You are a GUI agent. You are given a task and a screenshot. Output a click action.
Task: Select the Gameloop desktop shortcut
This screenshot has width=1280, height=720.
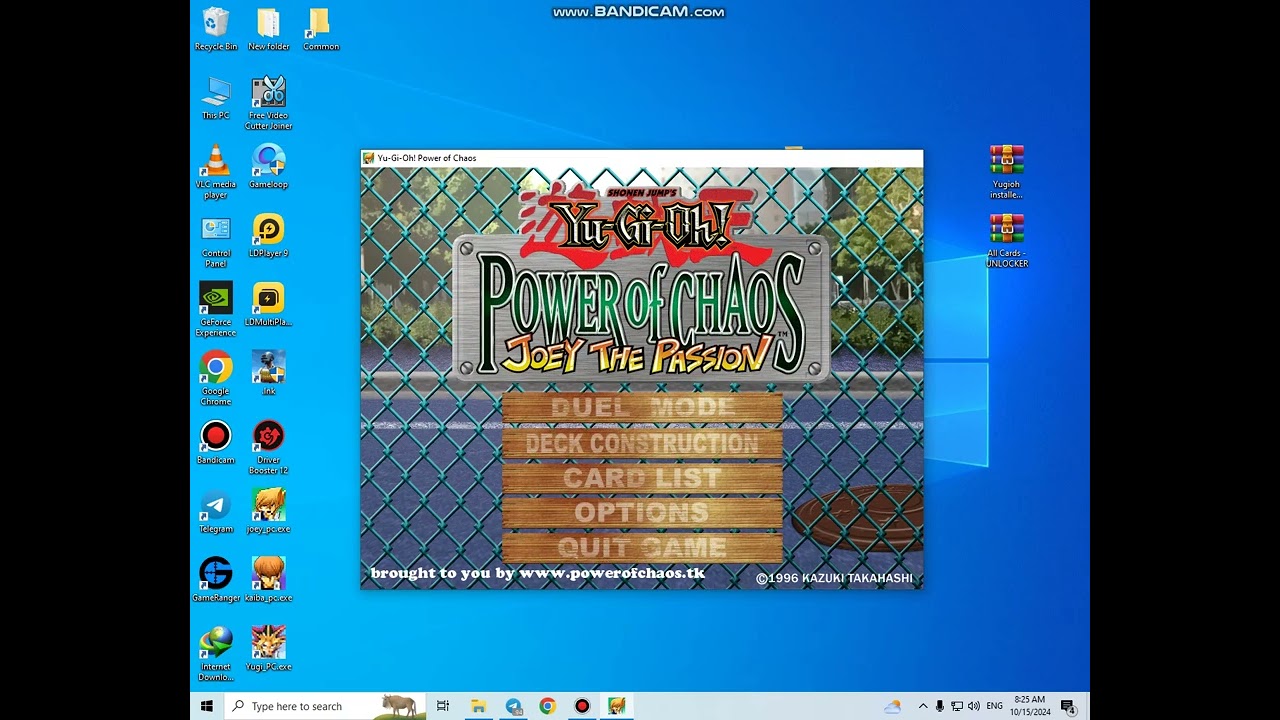268,167
